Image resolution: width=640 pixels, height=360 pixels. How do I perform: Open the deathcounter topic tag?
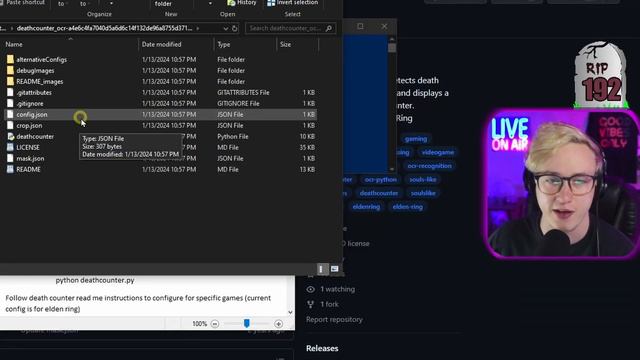pos(379,193)
